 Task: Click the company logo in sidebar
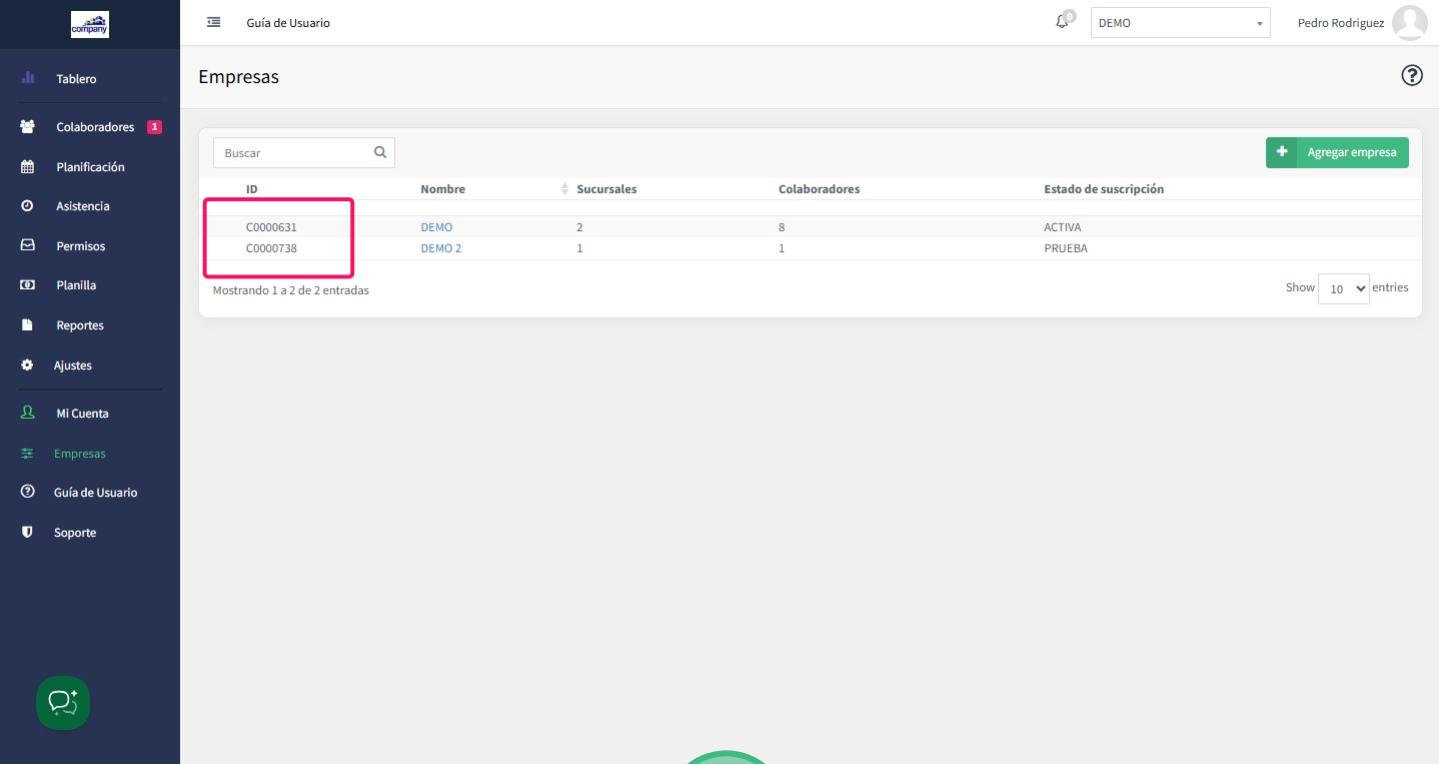tap(90, 23)
